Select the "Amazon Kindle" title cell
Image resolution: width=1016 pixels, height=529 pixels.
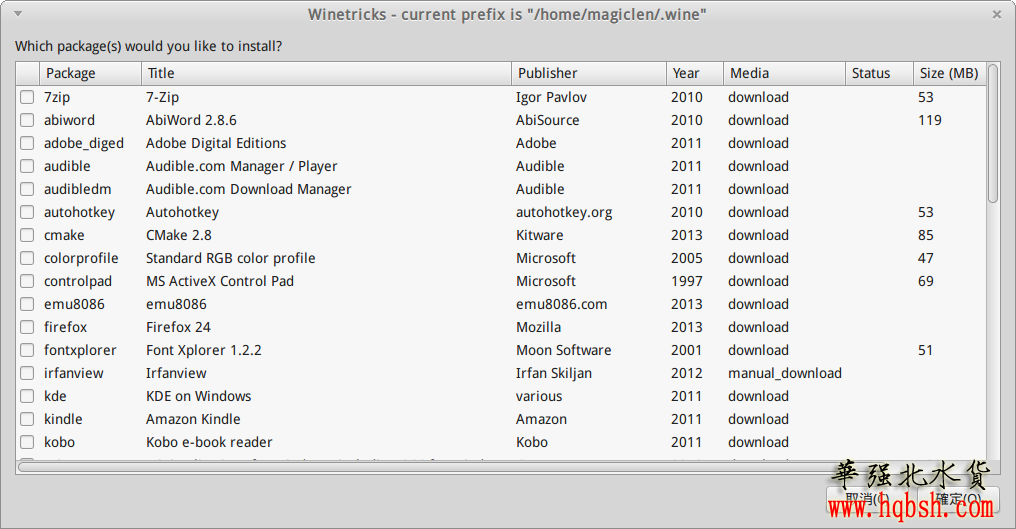193,419
